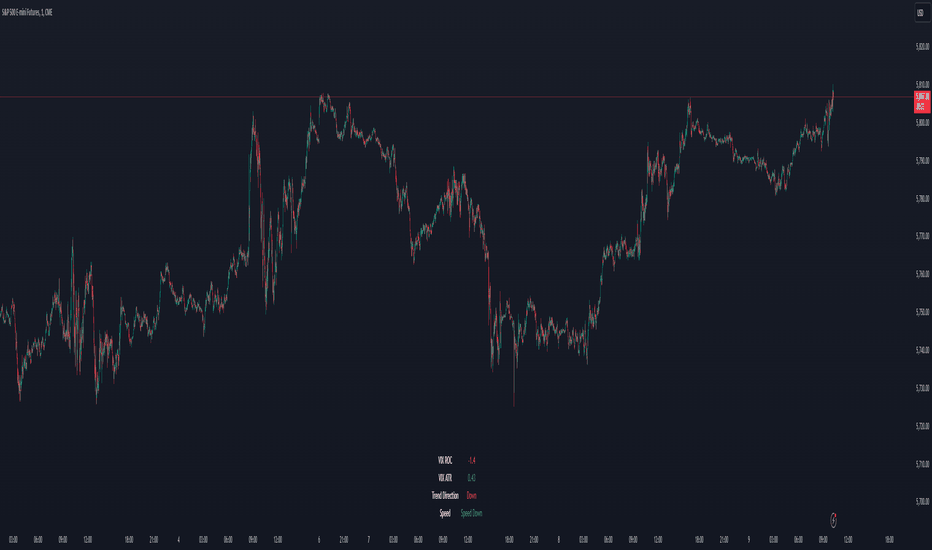Click the red horizontal price line
932x550 pixels.
(456, 96)
